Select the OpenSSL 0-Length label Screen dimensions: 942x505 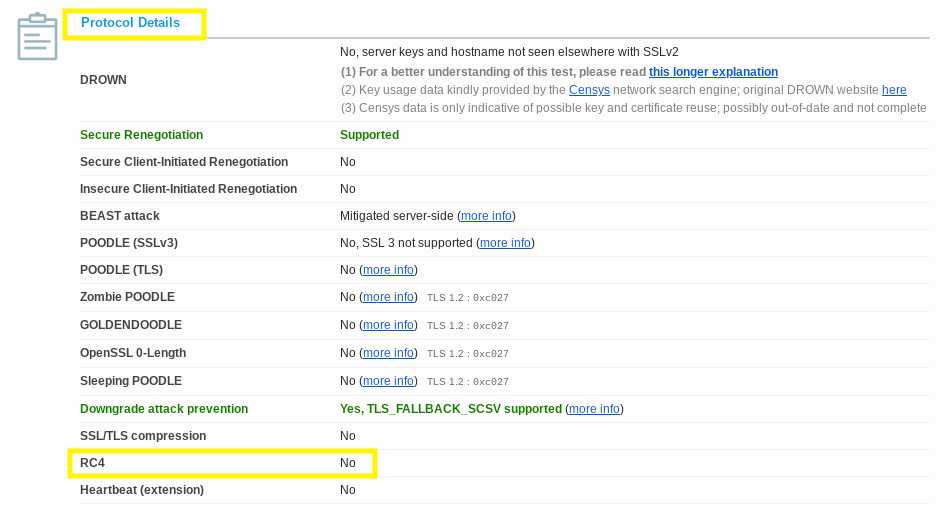(133, 353)
